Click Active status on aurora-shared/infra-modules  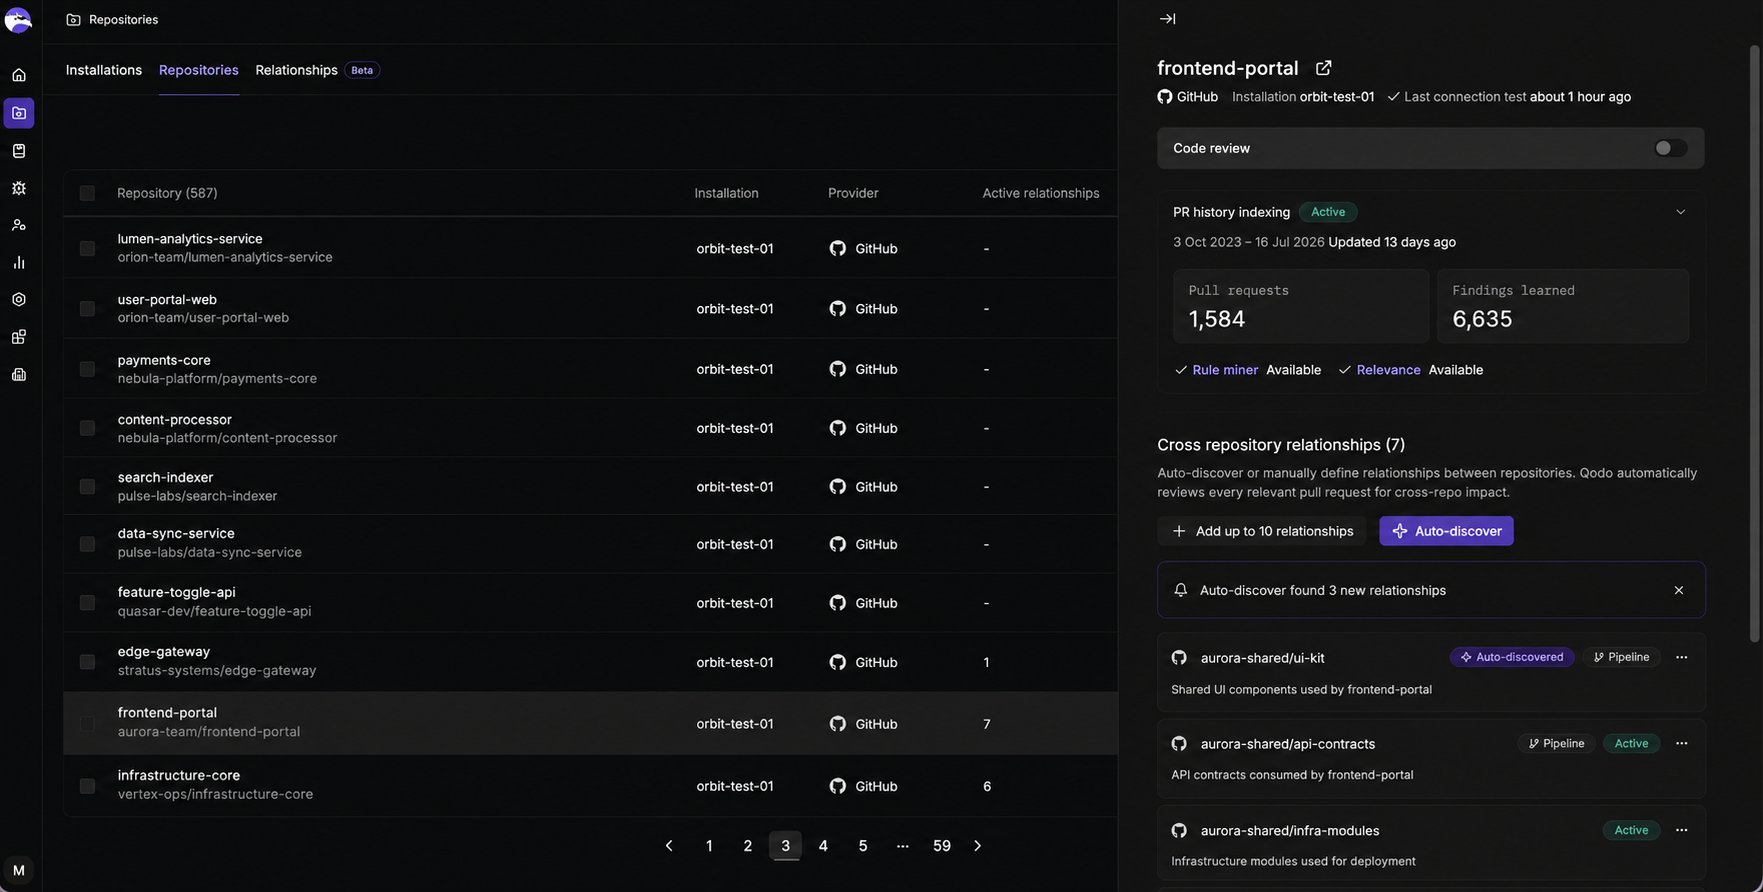(1631, 830)
